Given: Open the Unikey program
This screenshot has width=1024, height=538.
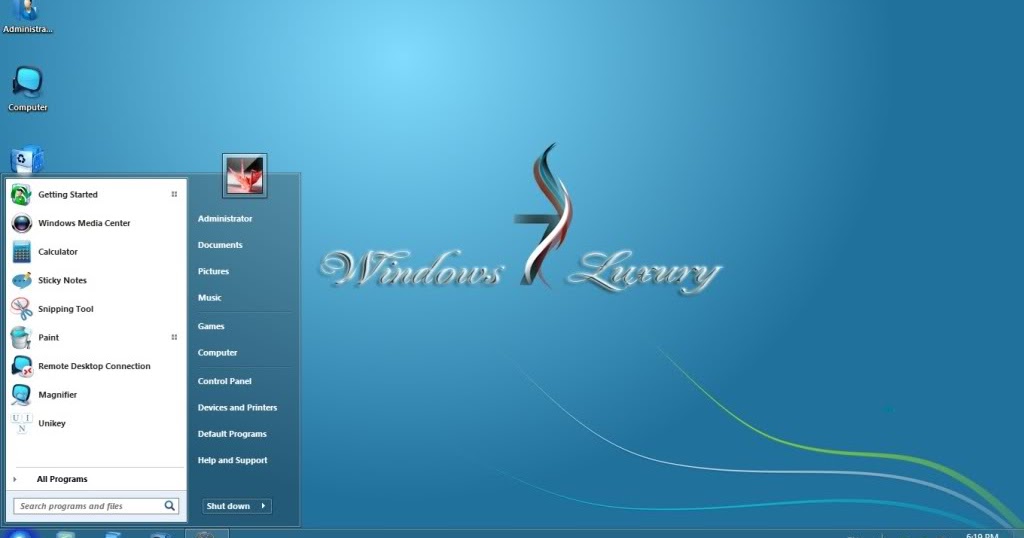Looking at the screenshot, I should coord(95,424).
